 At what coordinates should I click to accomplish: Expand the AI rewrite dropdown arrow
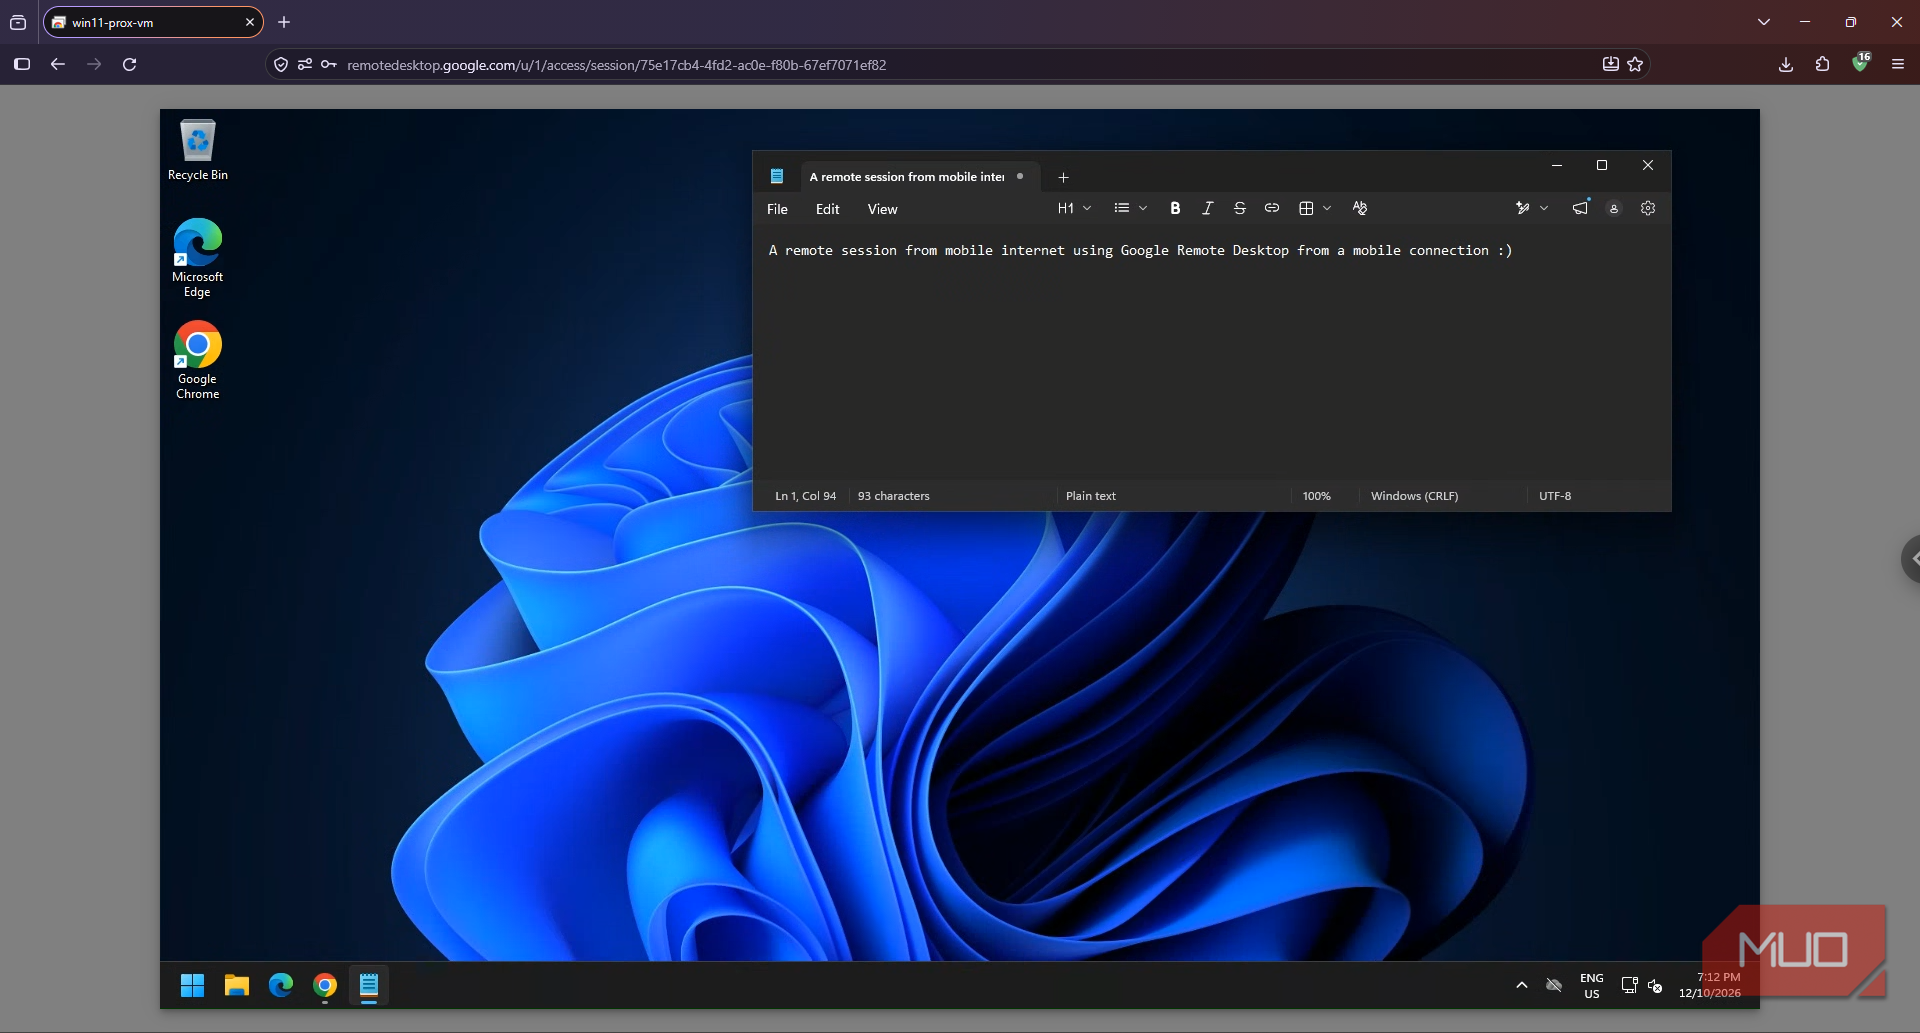tap(1544, 208)
